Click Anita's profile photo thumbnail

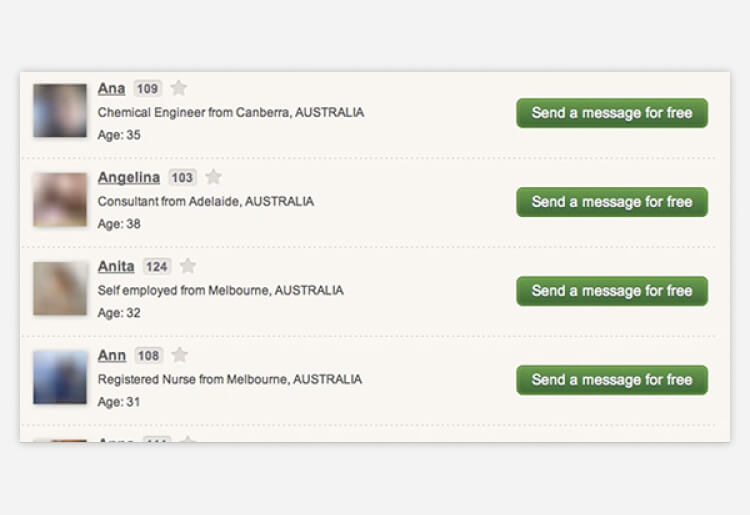[x=60, y=288]
